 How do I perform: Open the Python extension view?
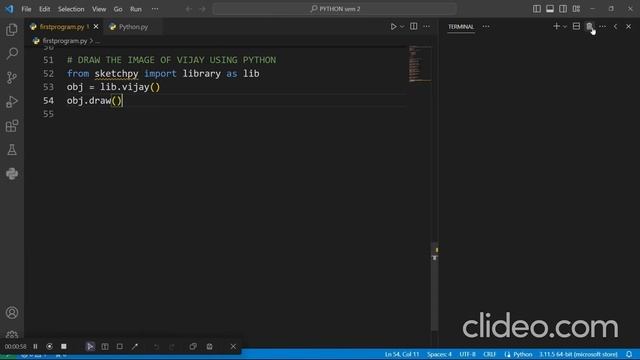click(x=12, y=174)
